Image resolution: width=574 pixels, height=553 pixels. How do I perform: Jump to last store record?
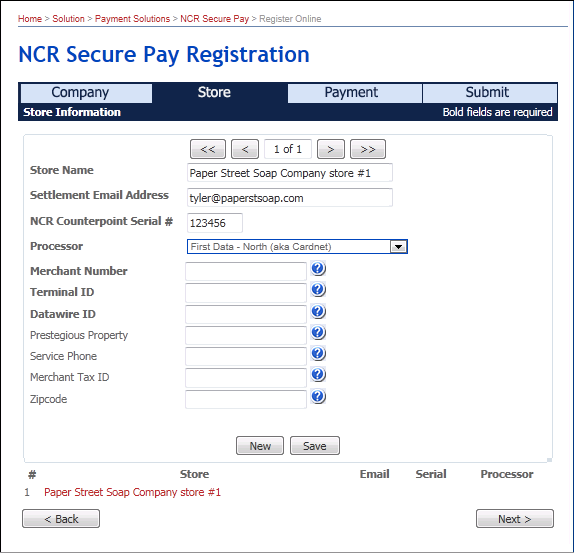[x=368, y=149]
